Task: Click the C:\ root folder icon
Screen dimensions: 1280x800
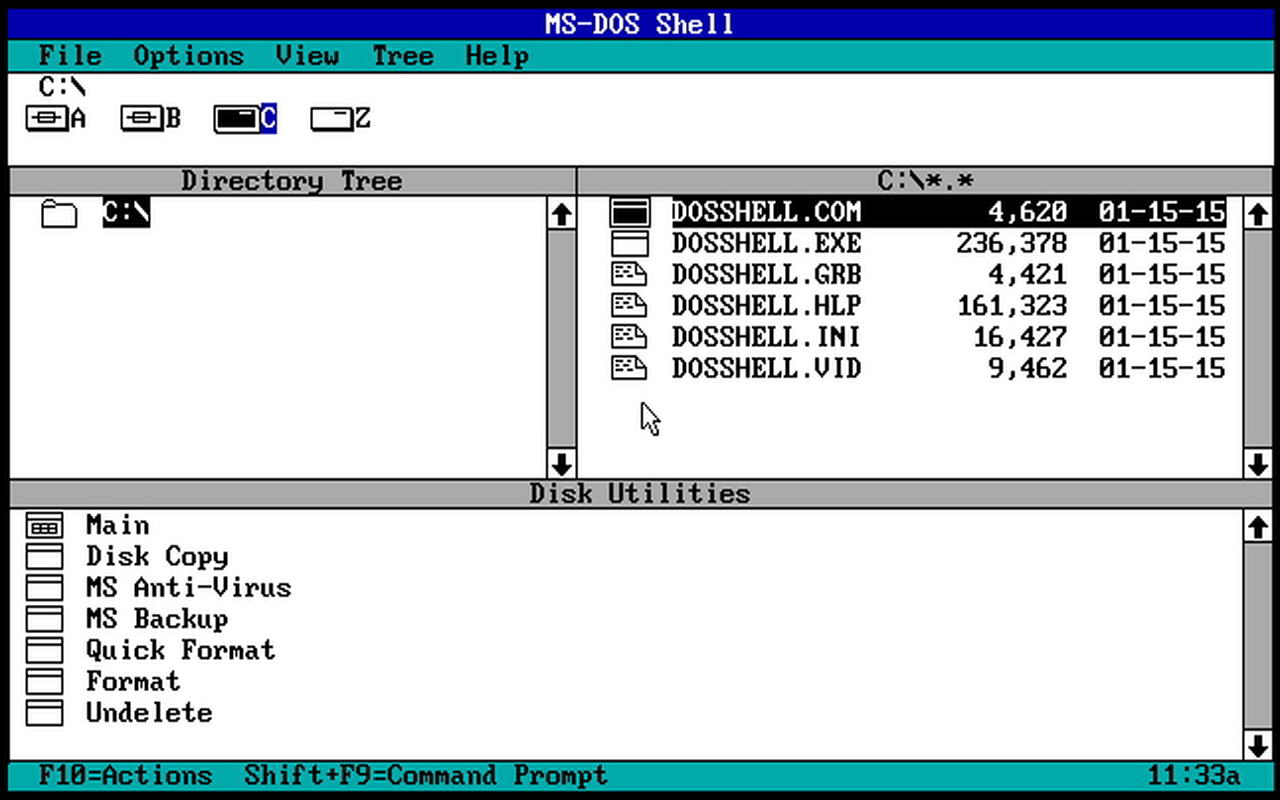Action: pyautogui.click(x=59, y=213)
